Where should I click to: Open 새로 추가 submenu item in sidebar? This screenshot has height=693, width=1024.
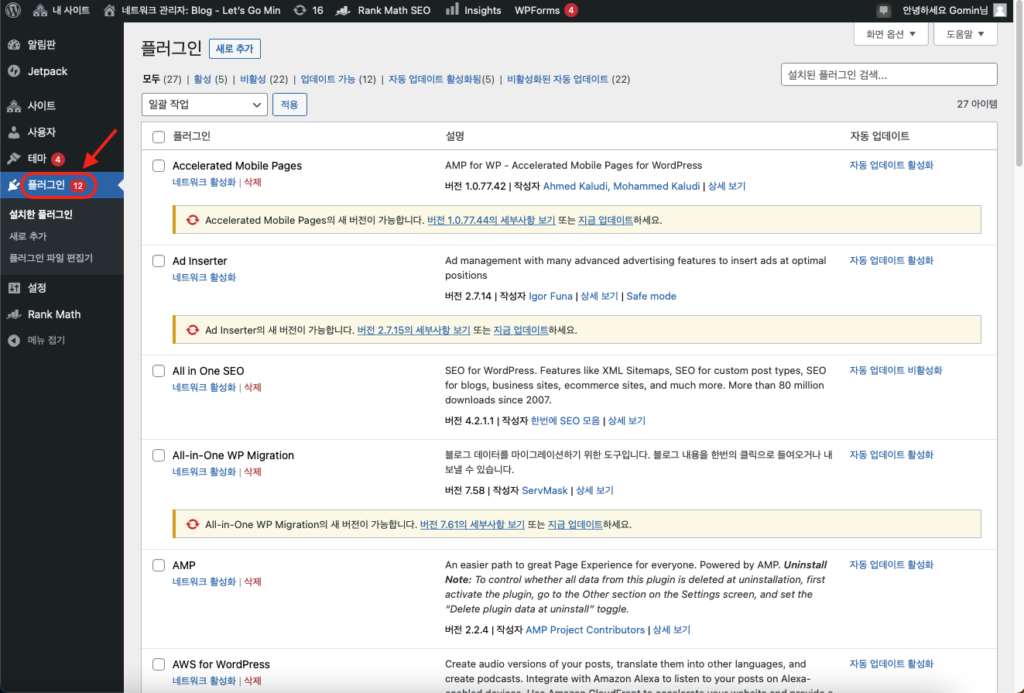click(27, 236)
